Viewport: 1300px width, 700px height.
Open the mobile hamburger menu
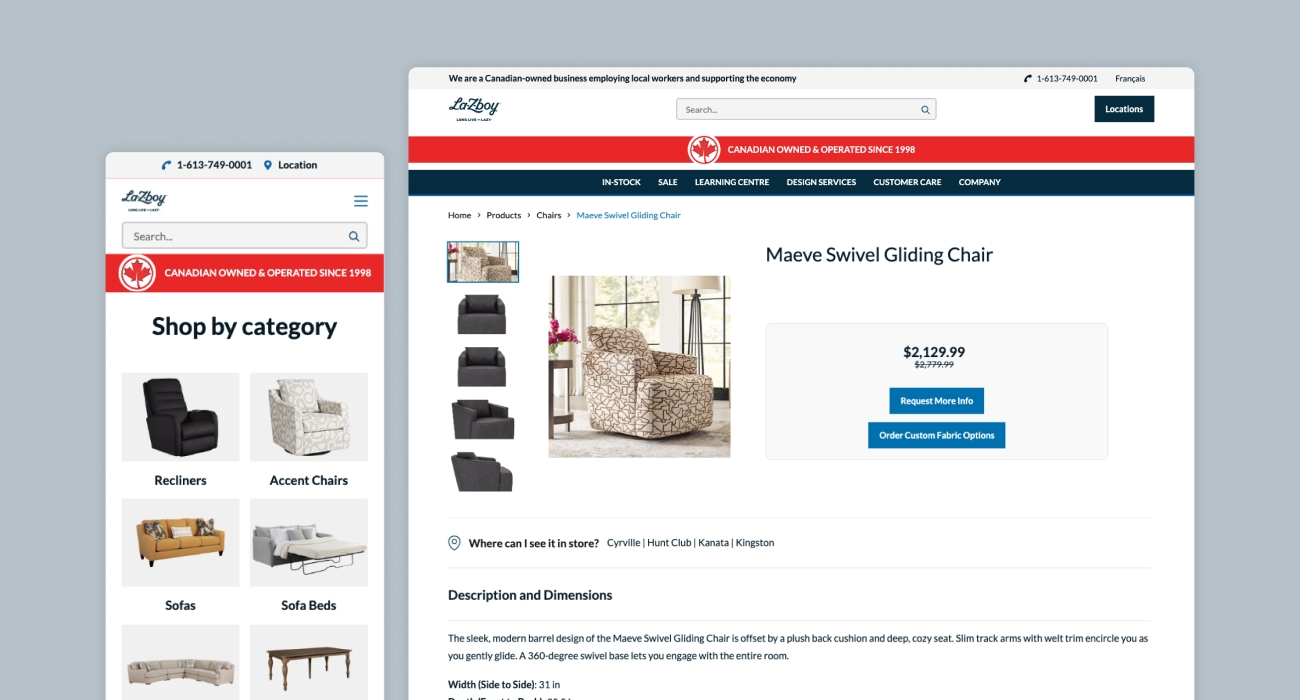(361, 201)
